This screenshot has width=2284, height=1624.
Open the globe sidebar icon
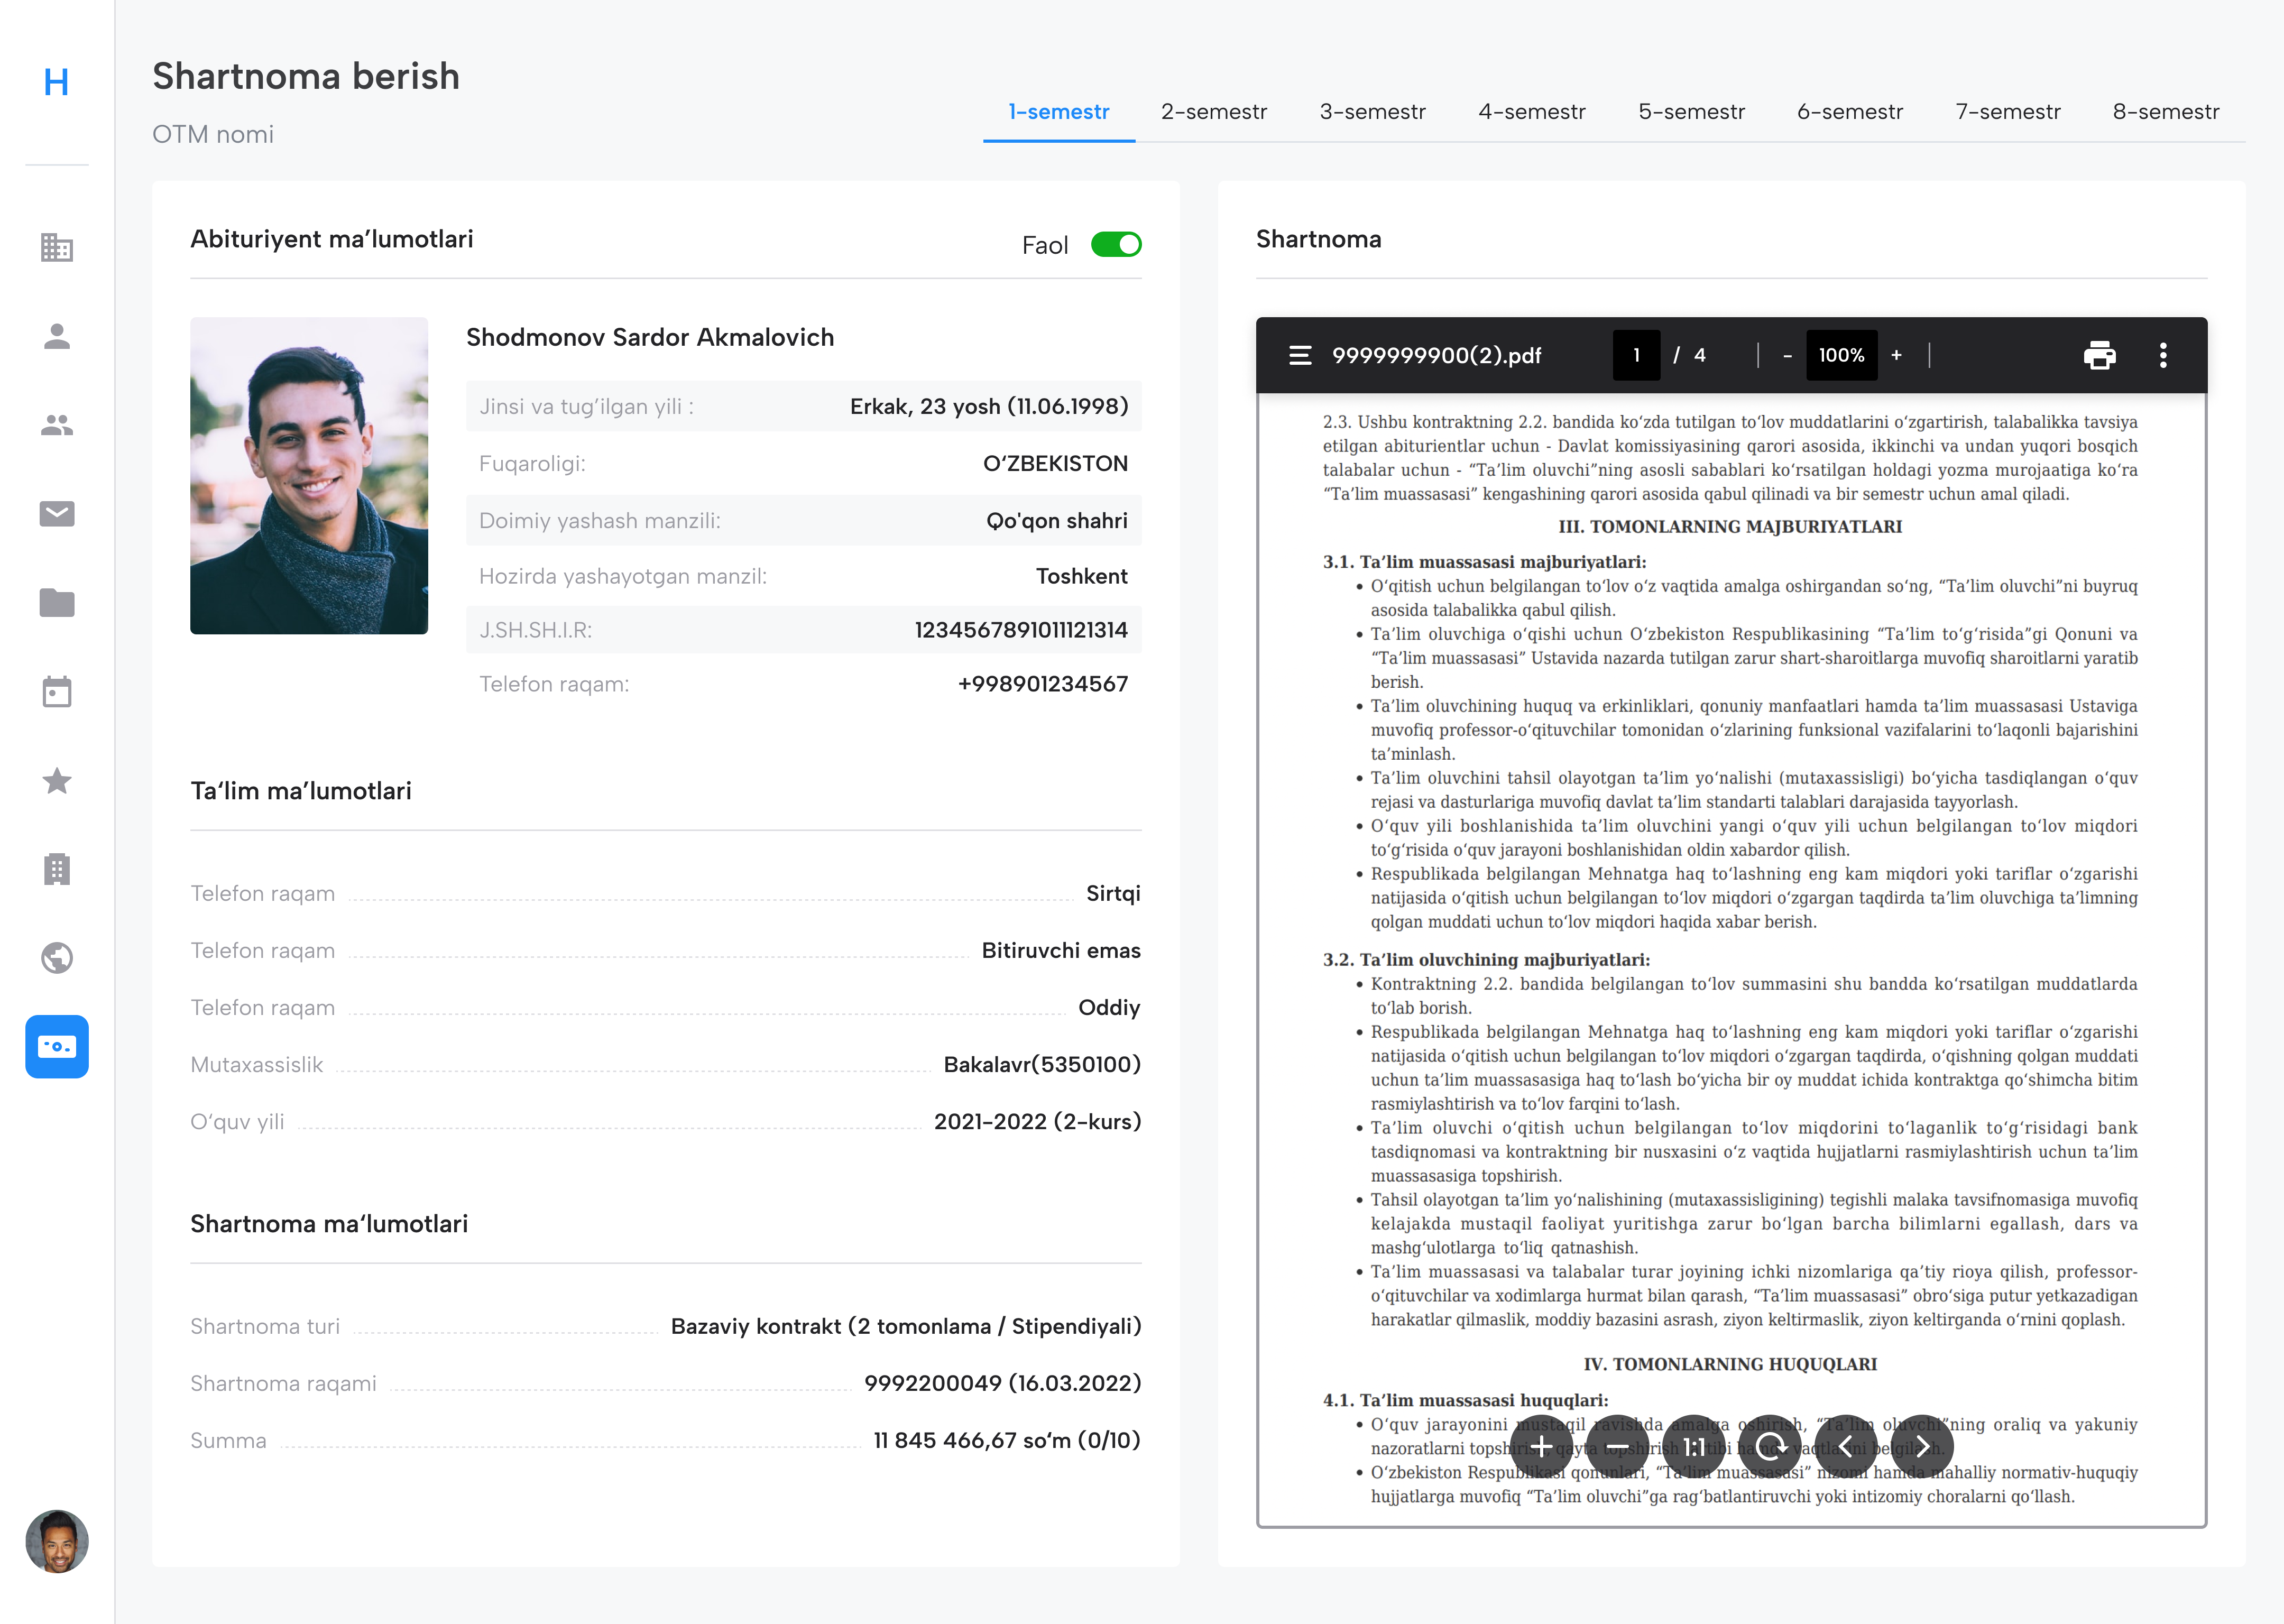(x=57, y=958)
